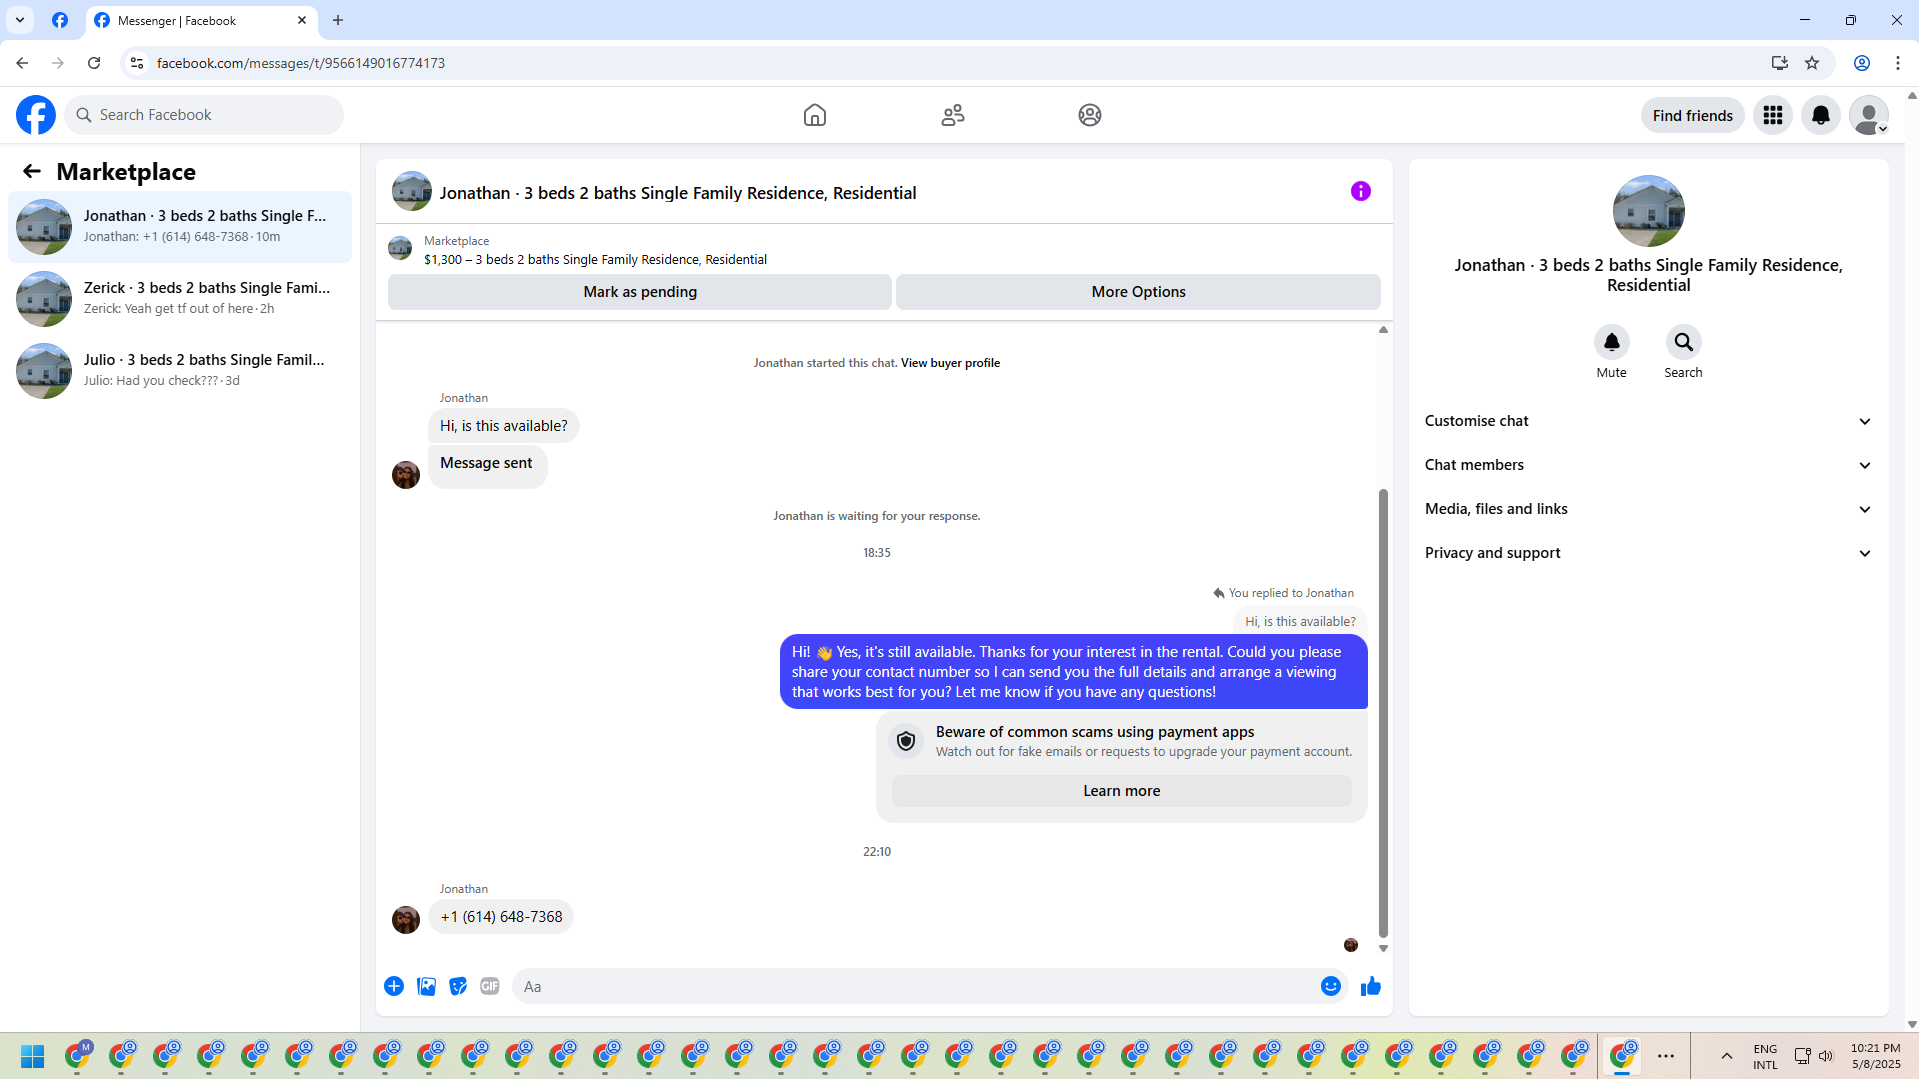Open Facebook home via the logo
1919x1079 pixels.
(36, 115)
